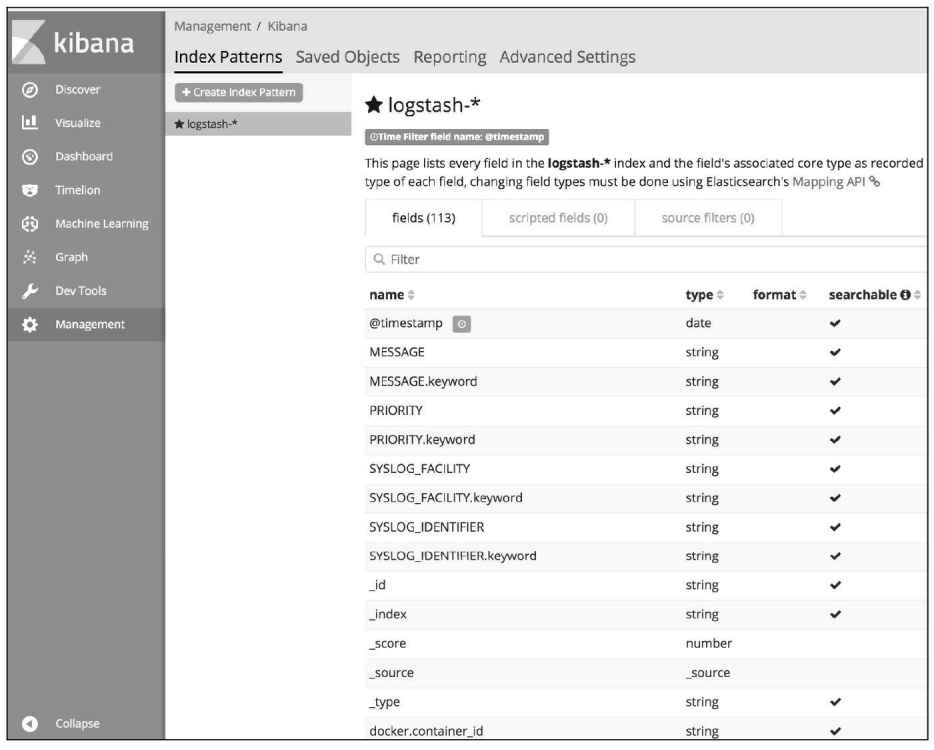The height and width of the screenshot is (750, 934).
Task: Open the source filters tab
Action: [x=708, y=218]
